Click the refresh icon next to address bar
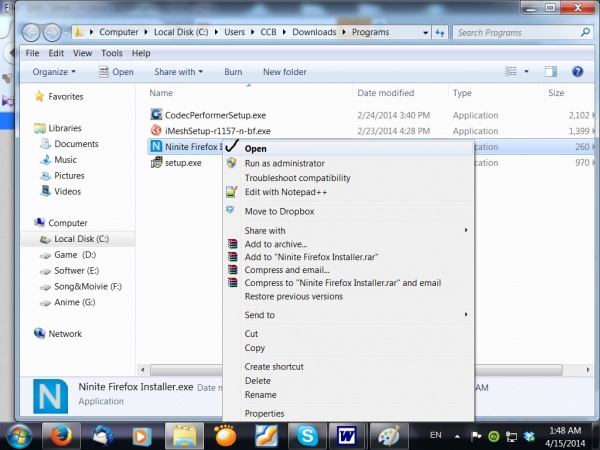 [x=440, y=33]
